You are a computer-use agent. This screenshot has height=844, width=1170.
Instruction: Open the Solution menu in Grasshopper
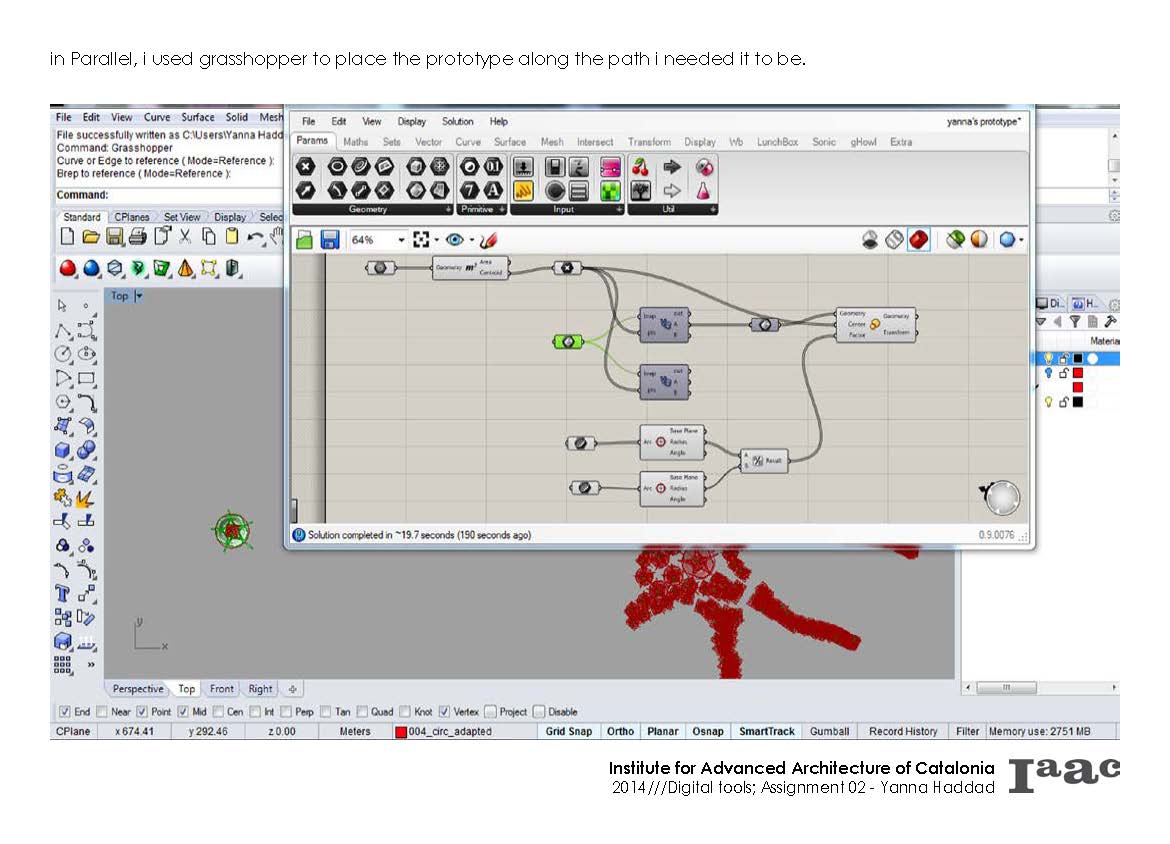point(457,121)
